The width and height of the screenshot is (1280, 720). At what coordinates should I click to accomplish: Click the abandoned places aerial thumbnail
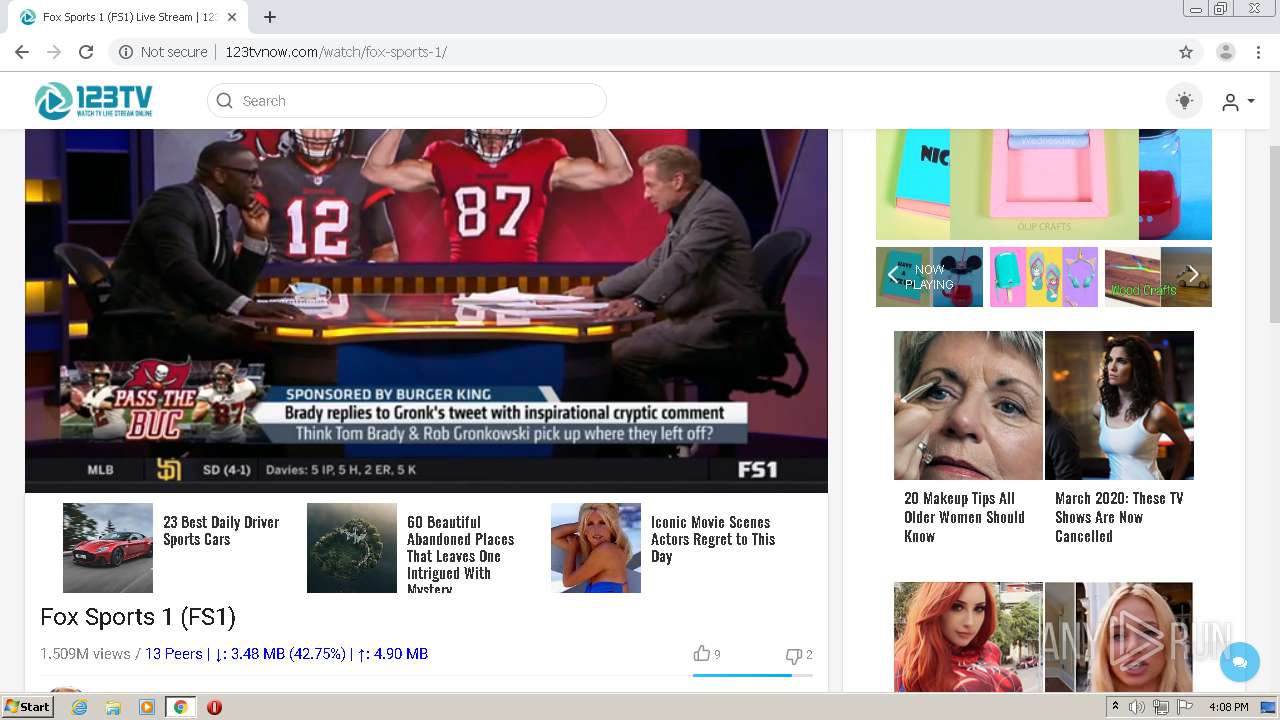[352, 548]
